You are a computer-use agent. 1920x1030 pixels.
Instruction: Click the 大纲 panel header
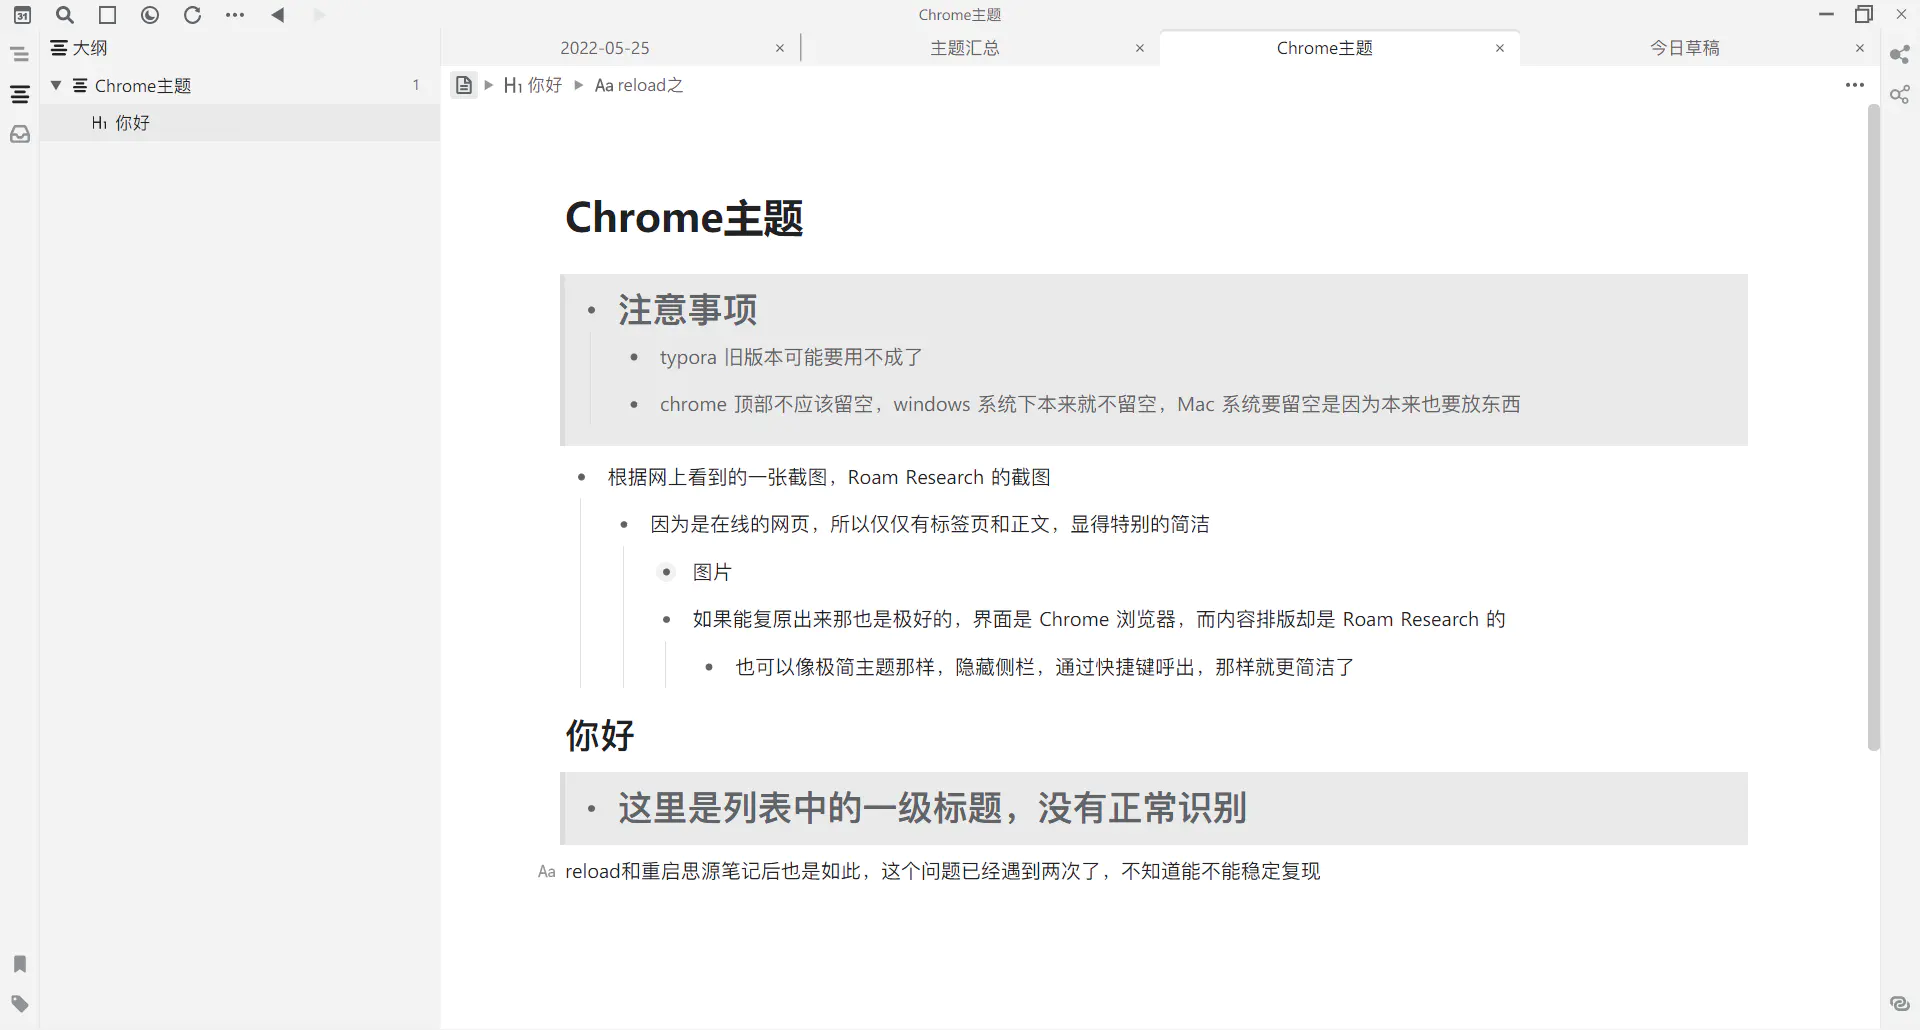tap(79, 48)
